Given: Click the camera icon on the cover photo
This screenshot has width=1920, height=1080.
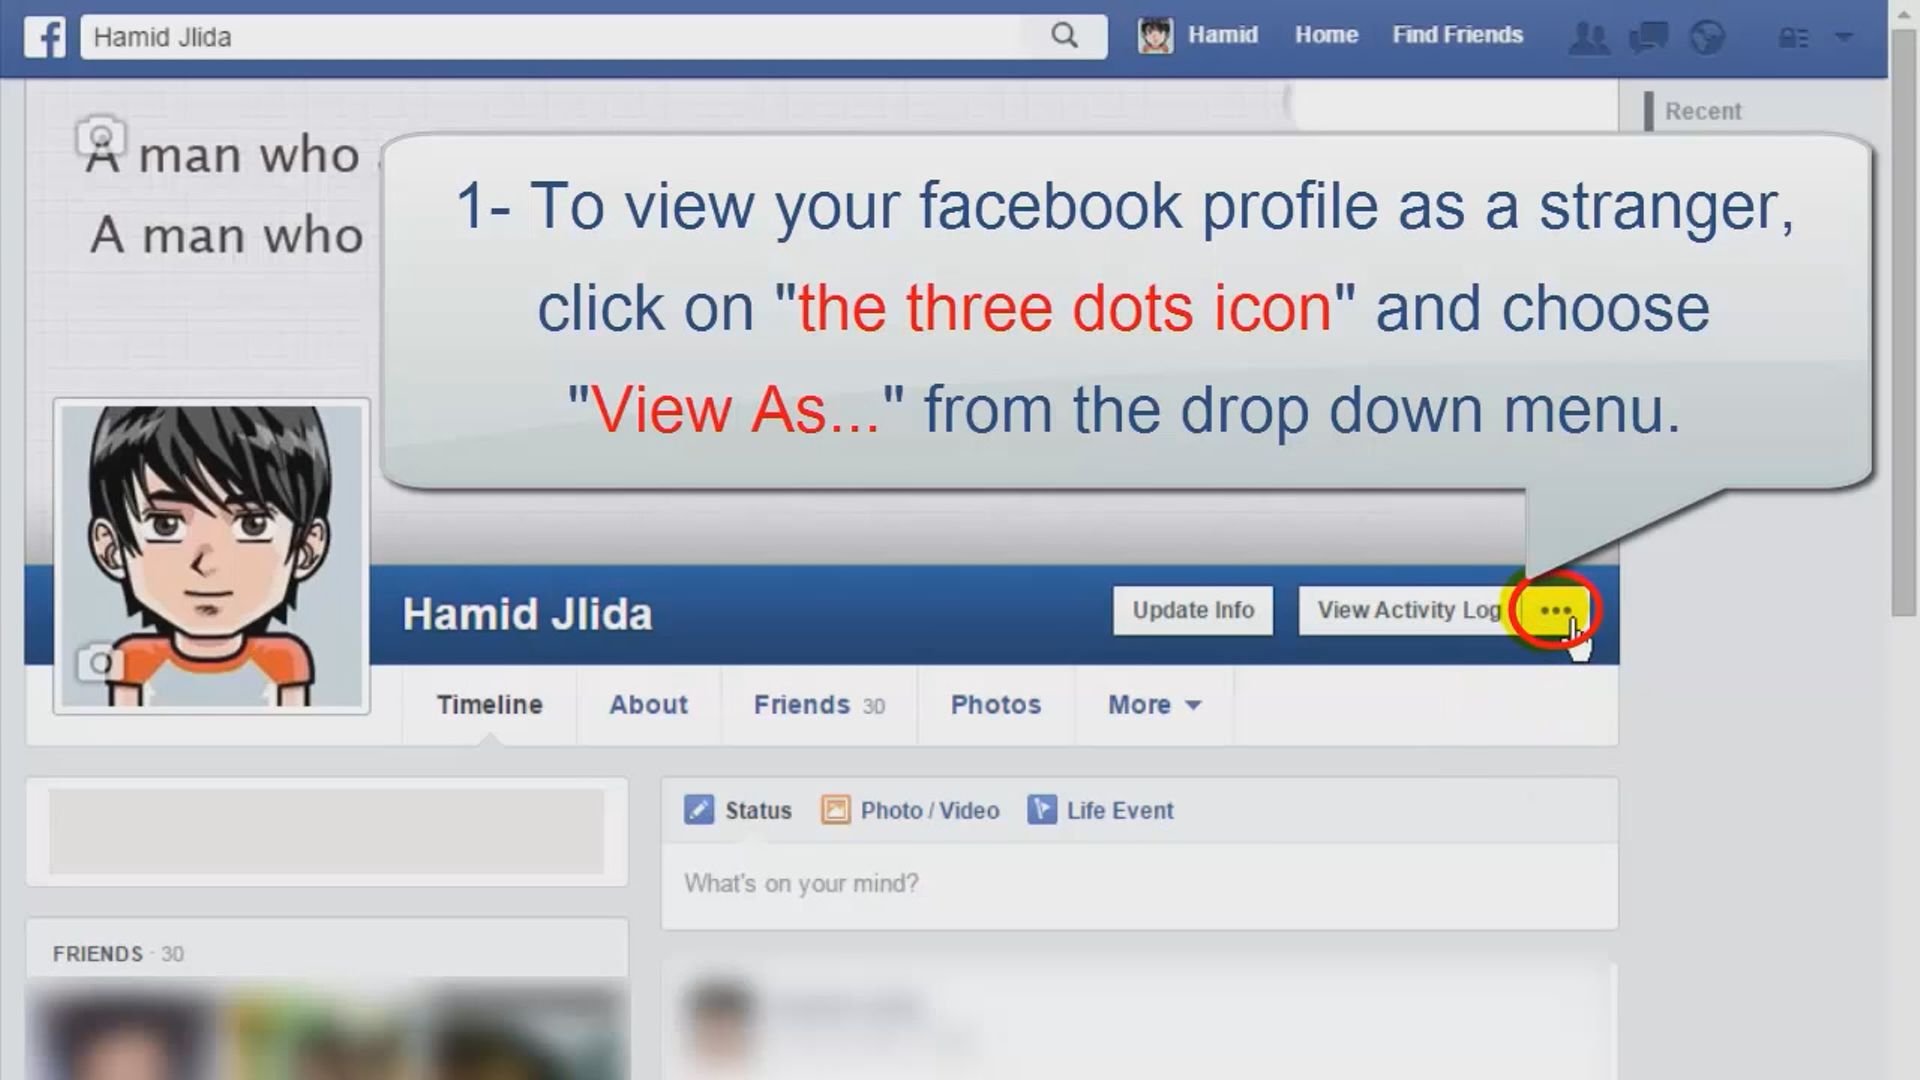Looking at the screenshot, I should click(x=100, y=137).
